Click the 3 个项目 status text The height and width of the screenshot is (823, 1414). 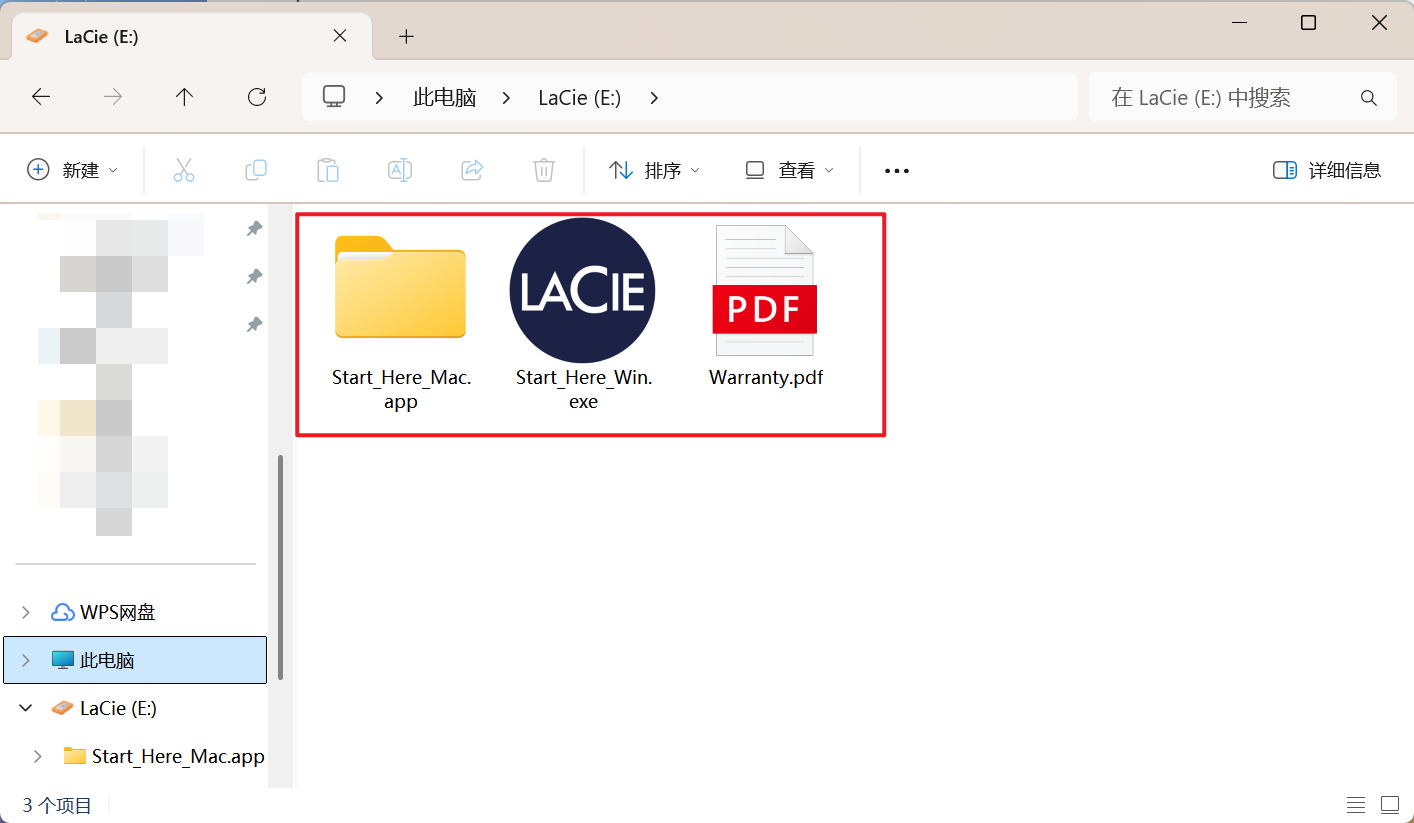click(57, 805)
